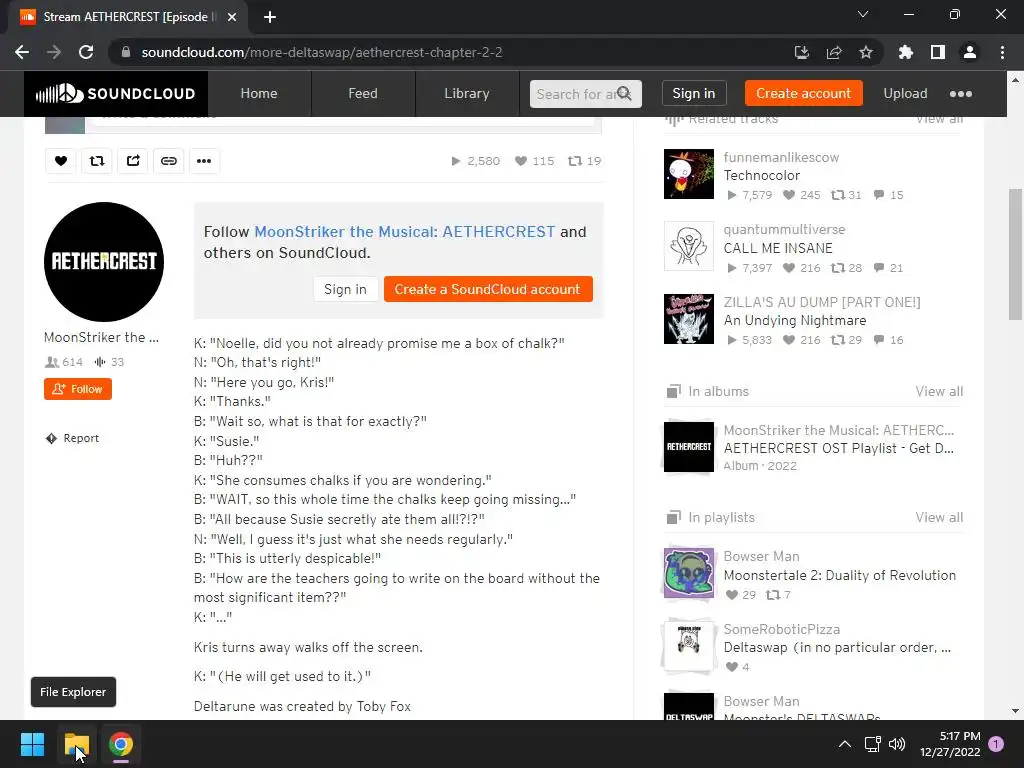Open AETHERCREST OST Playlist album
Viewport: 1024px width, 768px height.
point(839,449)
